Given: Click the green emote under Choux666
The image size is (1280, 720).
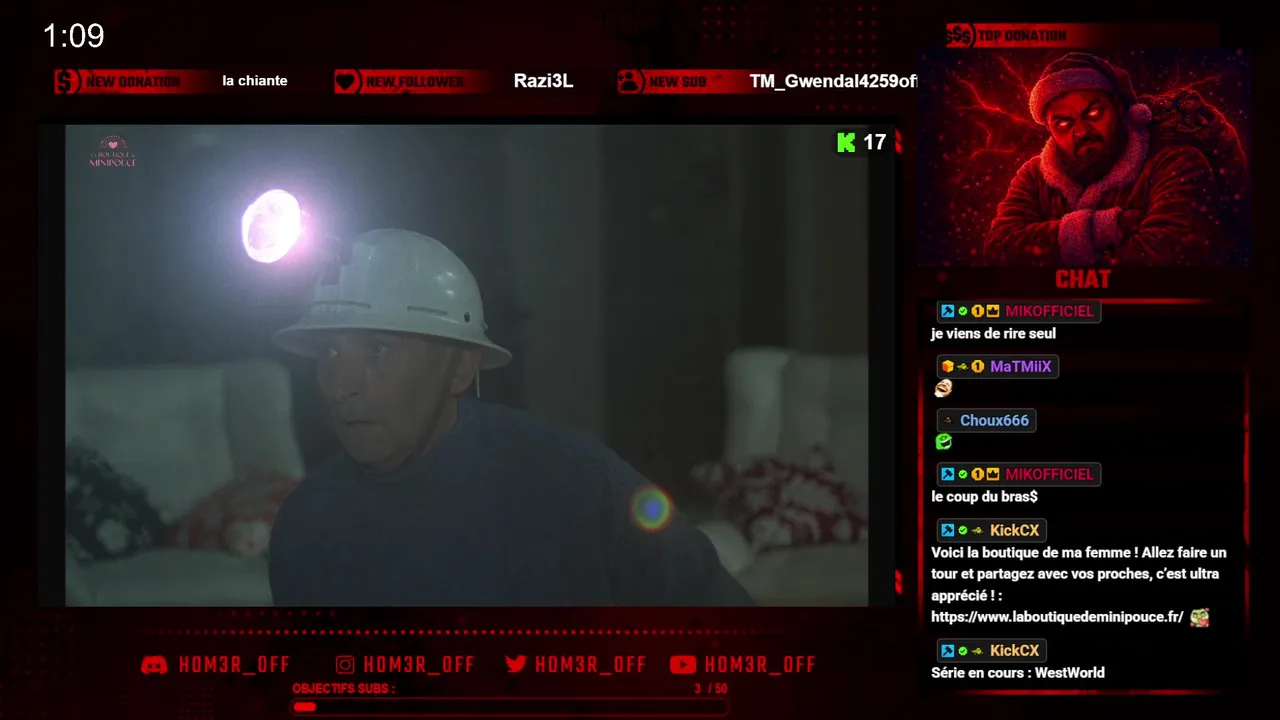Looking at the screenshot, I should pyautogui.click(x=942, y=442).
